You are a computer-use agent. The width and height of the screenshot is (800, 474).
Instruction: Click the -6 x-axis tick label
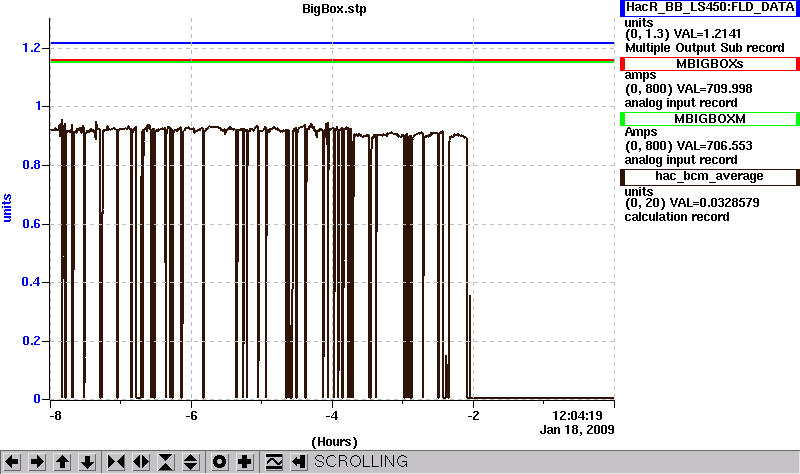[x=191, y=416]
